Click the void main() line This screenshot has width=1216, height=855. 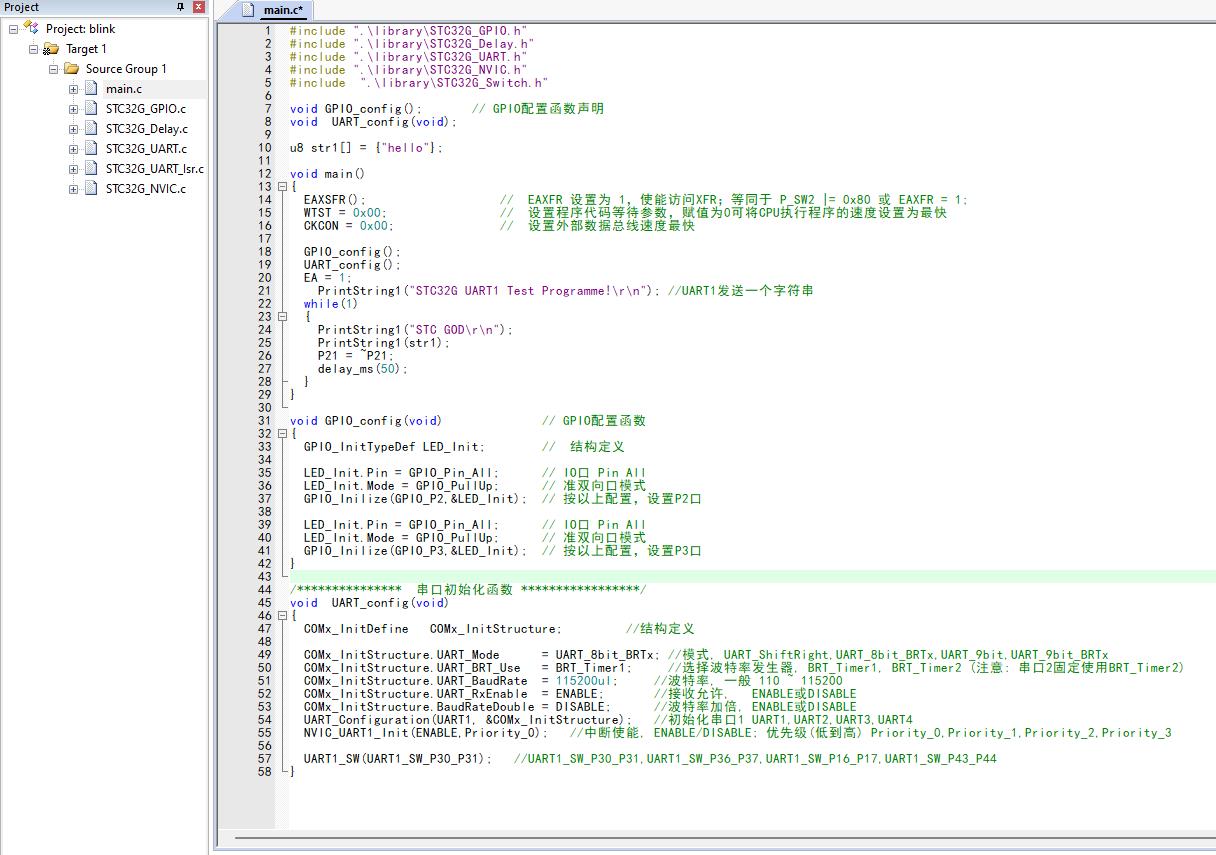pos(328,174)
